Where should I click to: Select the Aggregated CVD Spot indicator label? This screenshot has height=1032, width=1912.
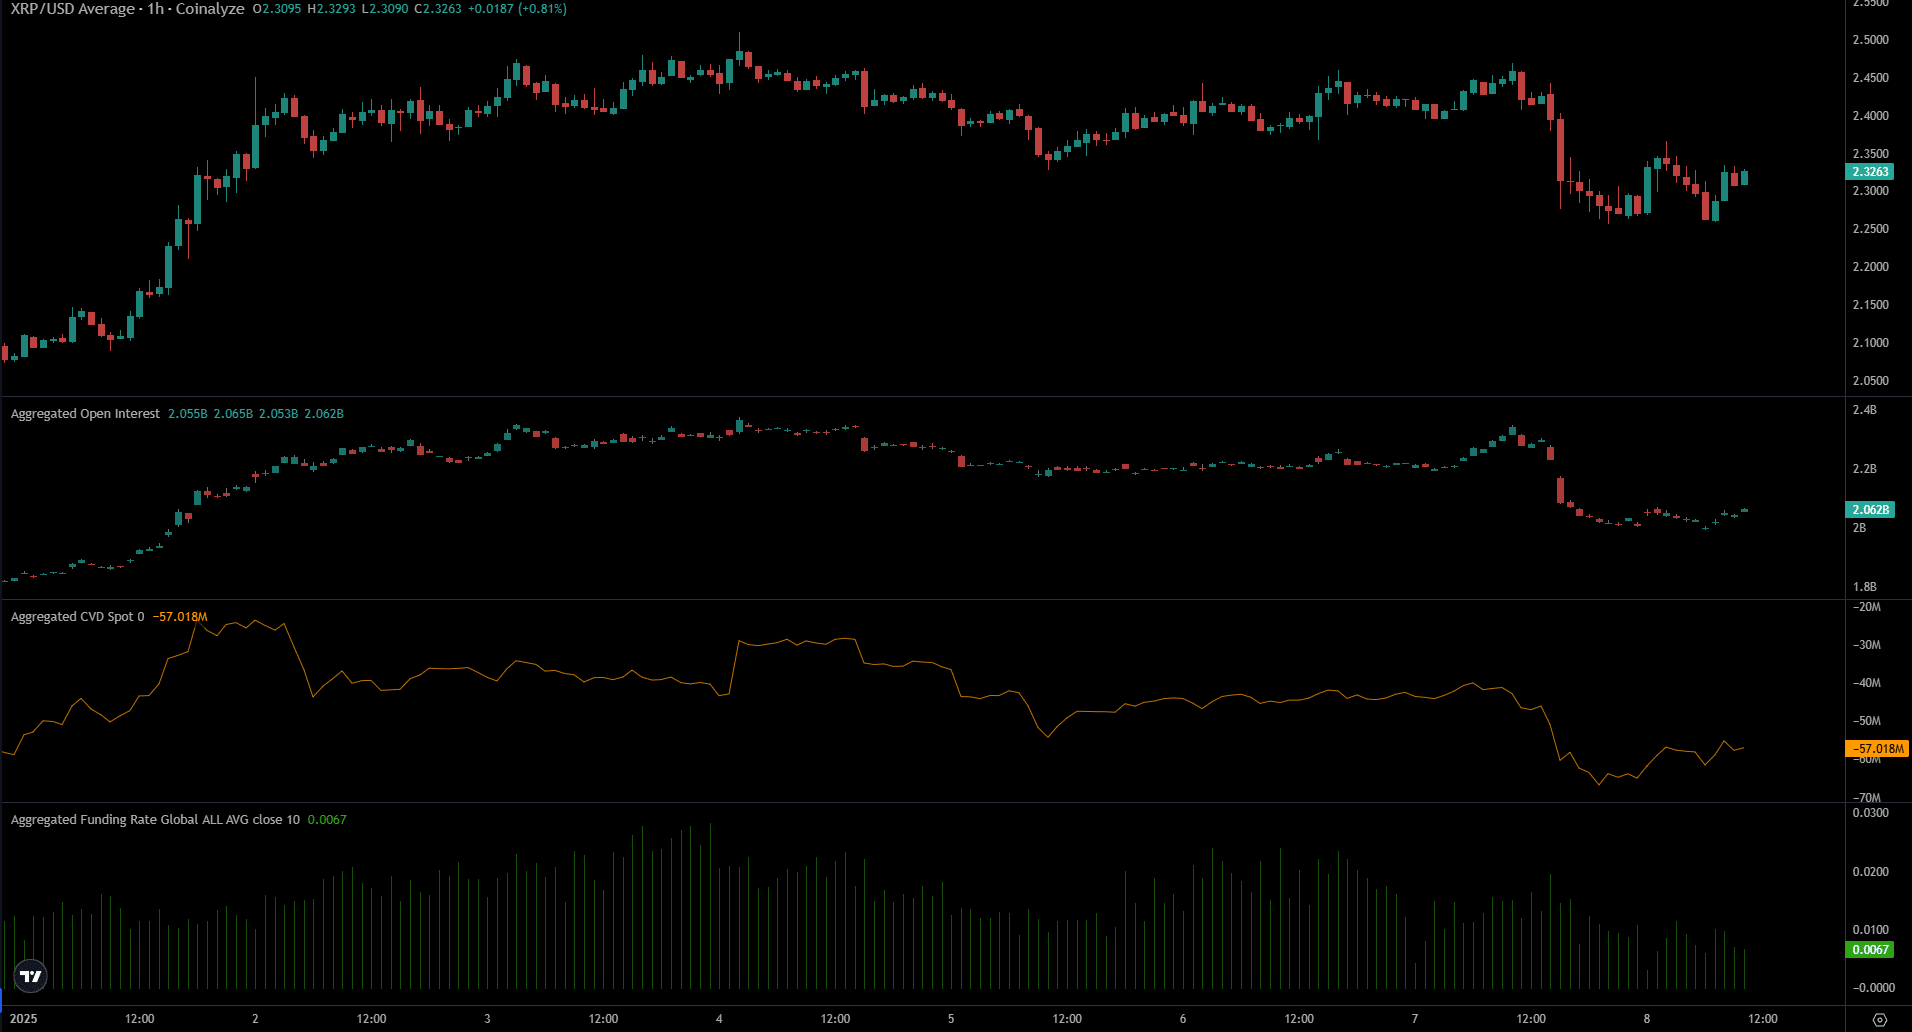(x=77, y=617)
